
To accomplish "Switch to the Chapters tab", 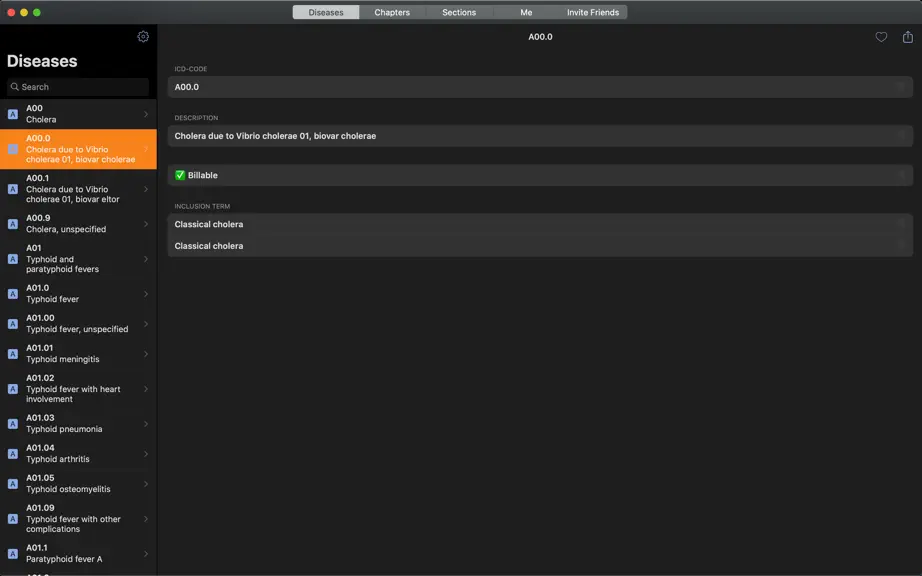I will pyautogui.click(x=392, y=12).
